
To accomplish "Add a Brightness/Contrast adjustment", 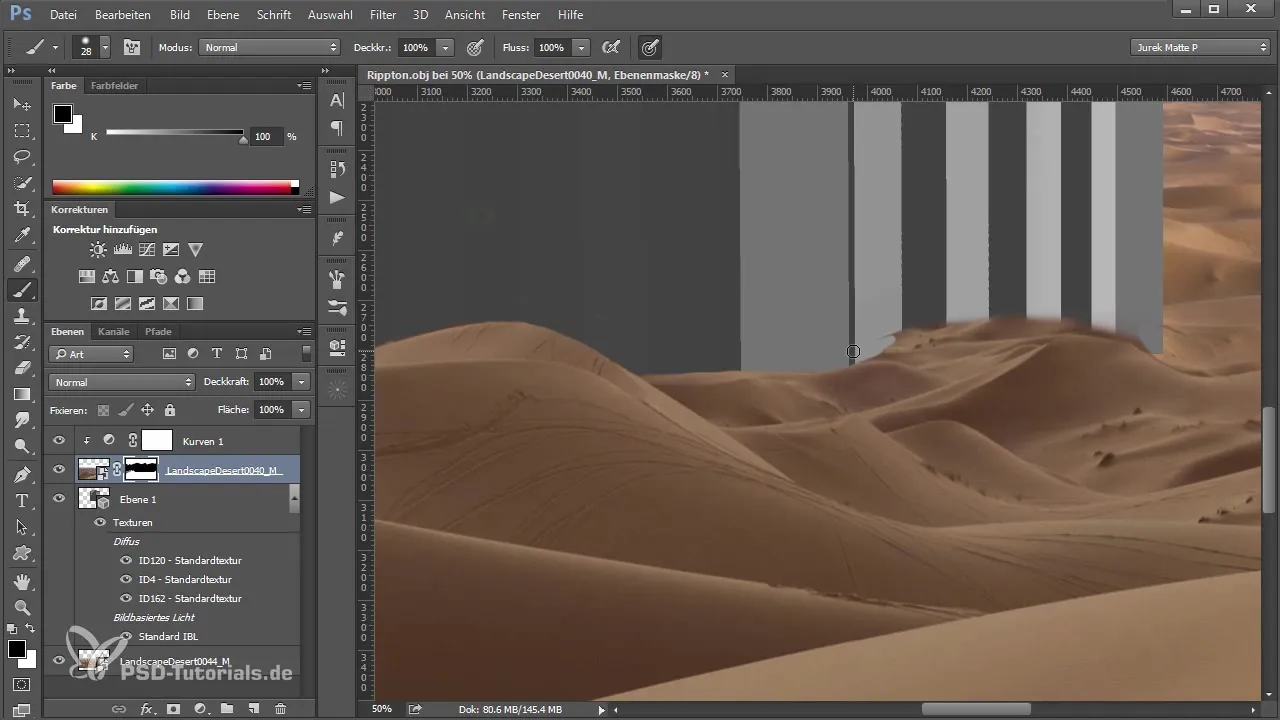I will click(98, 250).
